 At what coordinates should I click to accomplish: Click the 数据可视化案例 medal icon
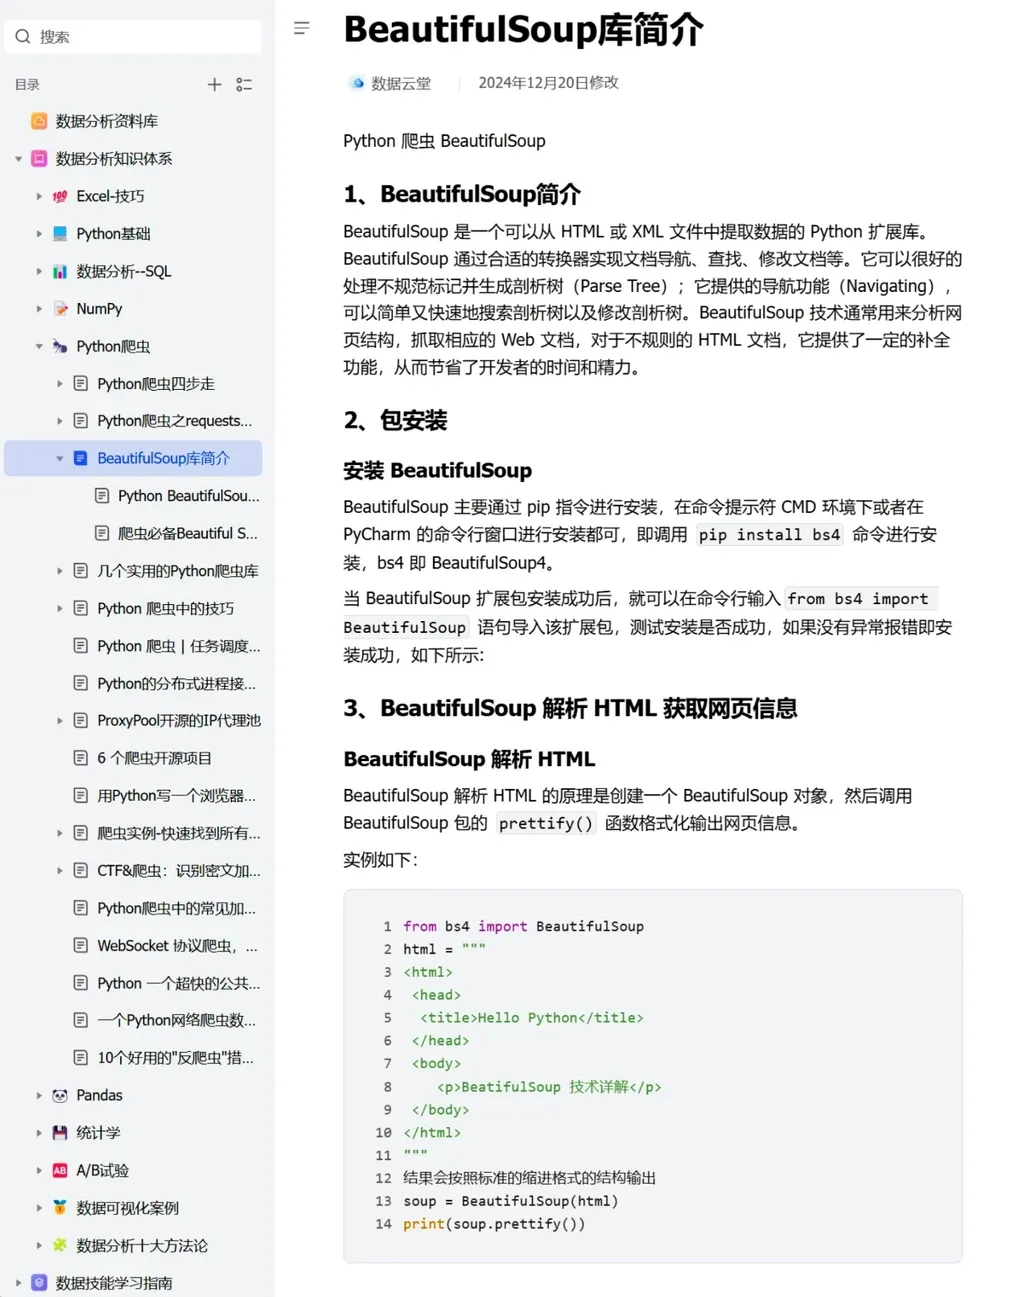[x=60, y=1208]
